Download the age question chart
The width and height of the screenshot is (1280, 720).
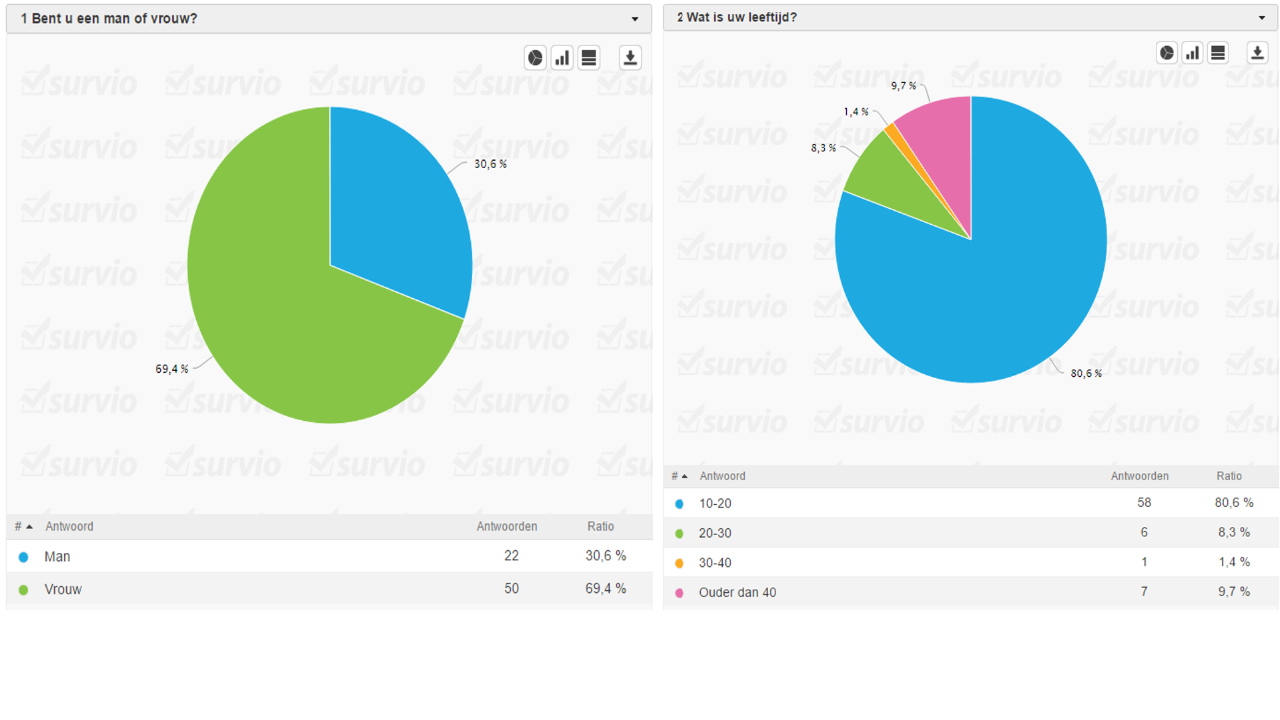tap(1258, 53)
